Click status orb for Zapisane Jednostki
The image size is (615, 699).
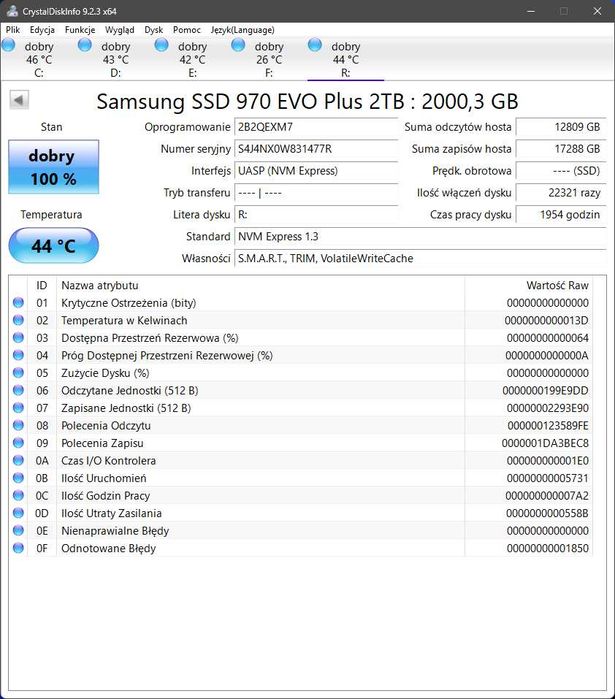tap(18, 408)
